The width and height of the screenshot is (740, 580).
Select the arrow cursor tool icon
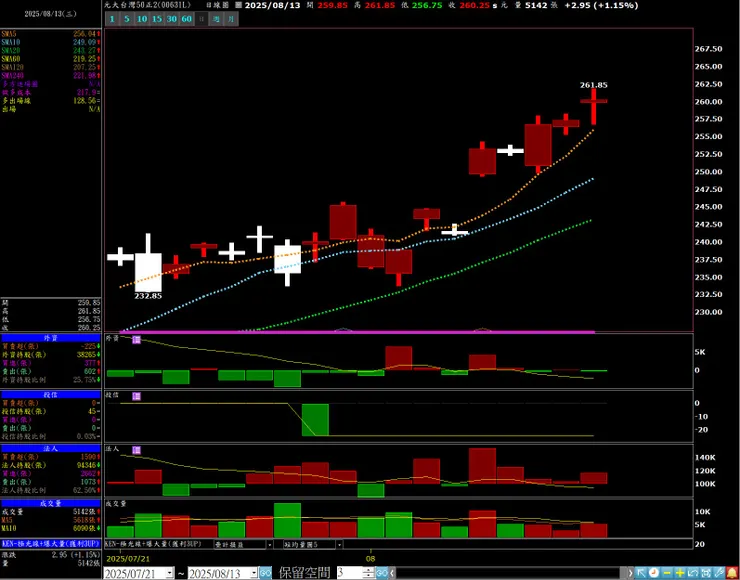641,573
